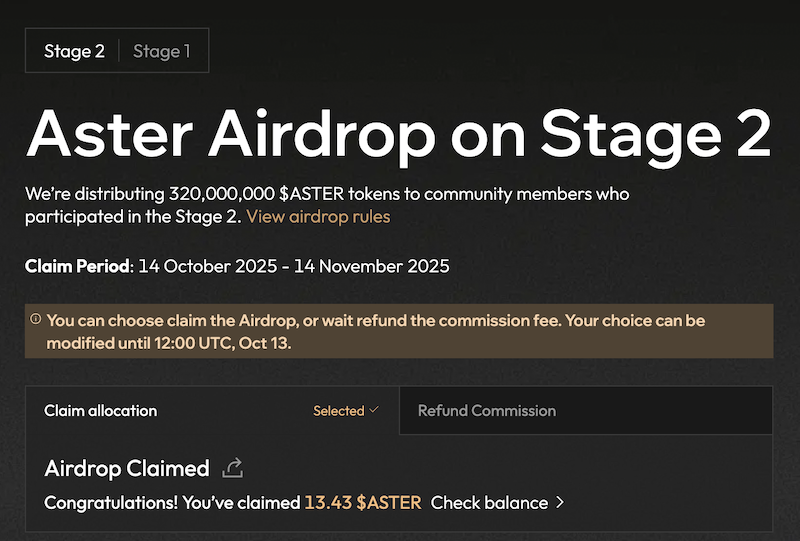This screenshot has height=541, width=800.
Task: Click the info icon in the notice banner
Action: 35,320
